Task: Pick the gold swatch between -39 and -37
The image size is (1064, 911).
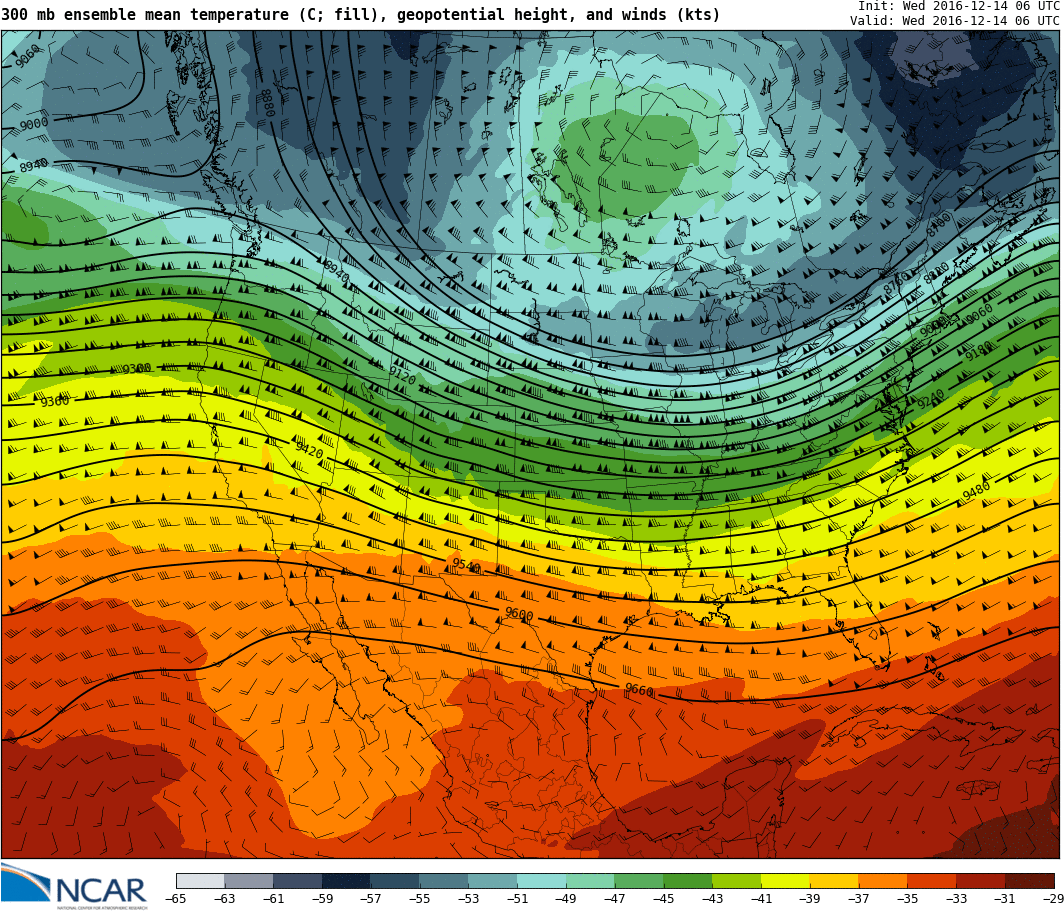Action: (x=835, y=880)
